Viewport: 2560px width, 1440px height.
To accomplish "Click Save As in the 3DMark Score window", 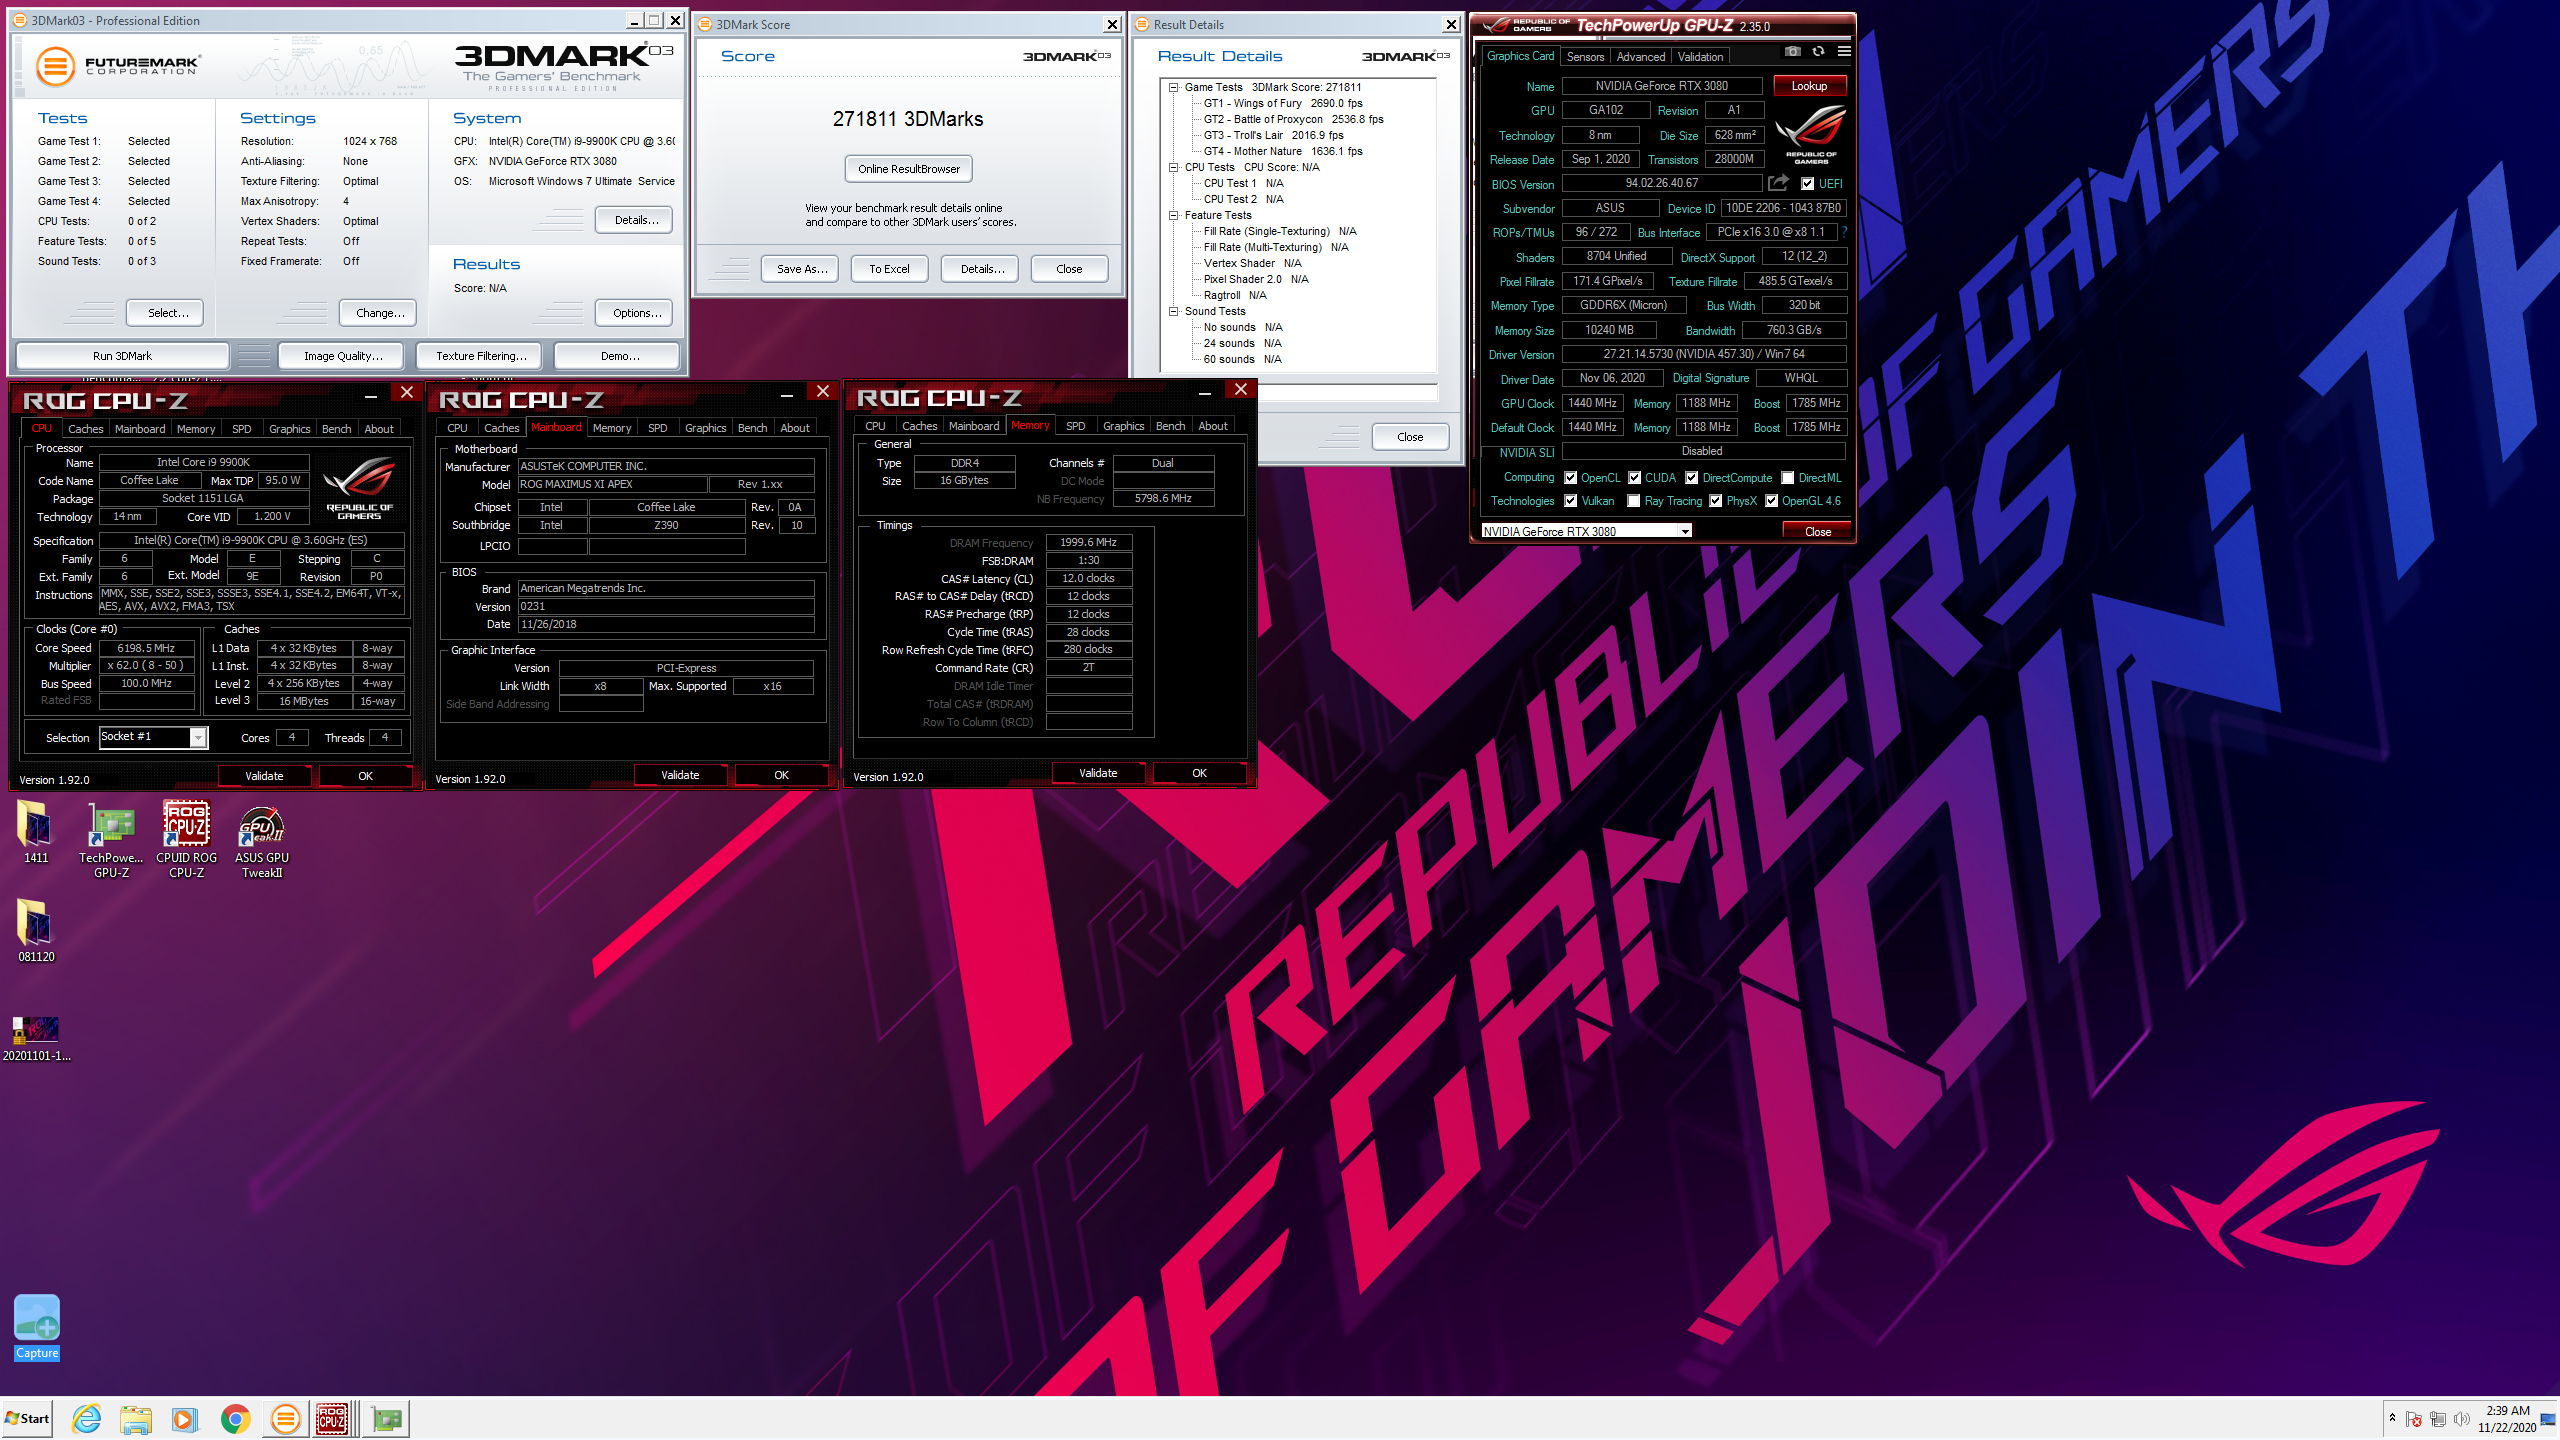I will click(x=801, y=269).
